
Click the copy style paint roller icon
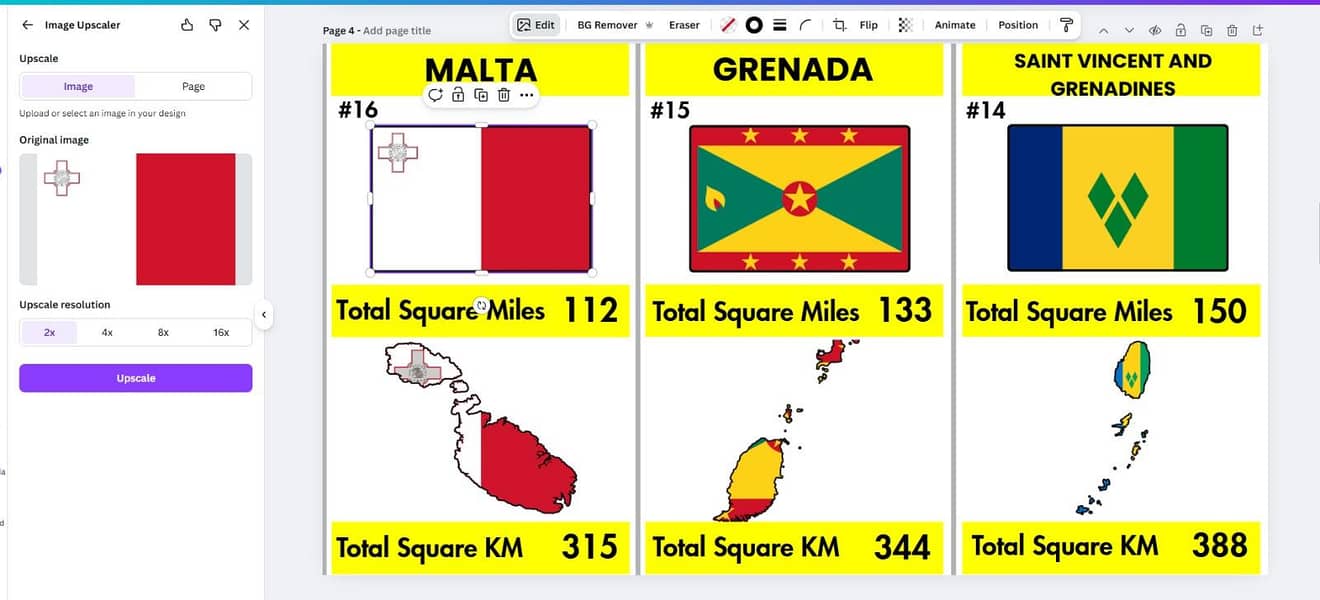pos(1066,25)
